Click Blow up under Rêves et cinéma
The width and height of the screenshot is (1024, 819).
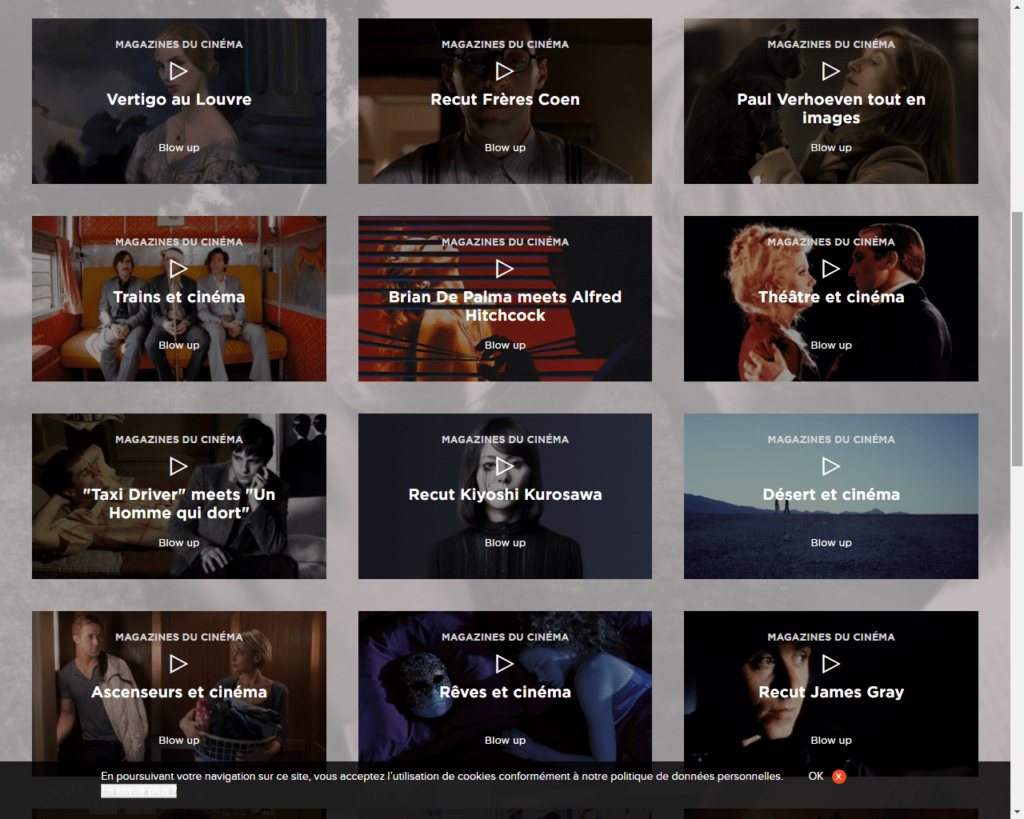coord(505,741)
